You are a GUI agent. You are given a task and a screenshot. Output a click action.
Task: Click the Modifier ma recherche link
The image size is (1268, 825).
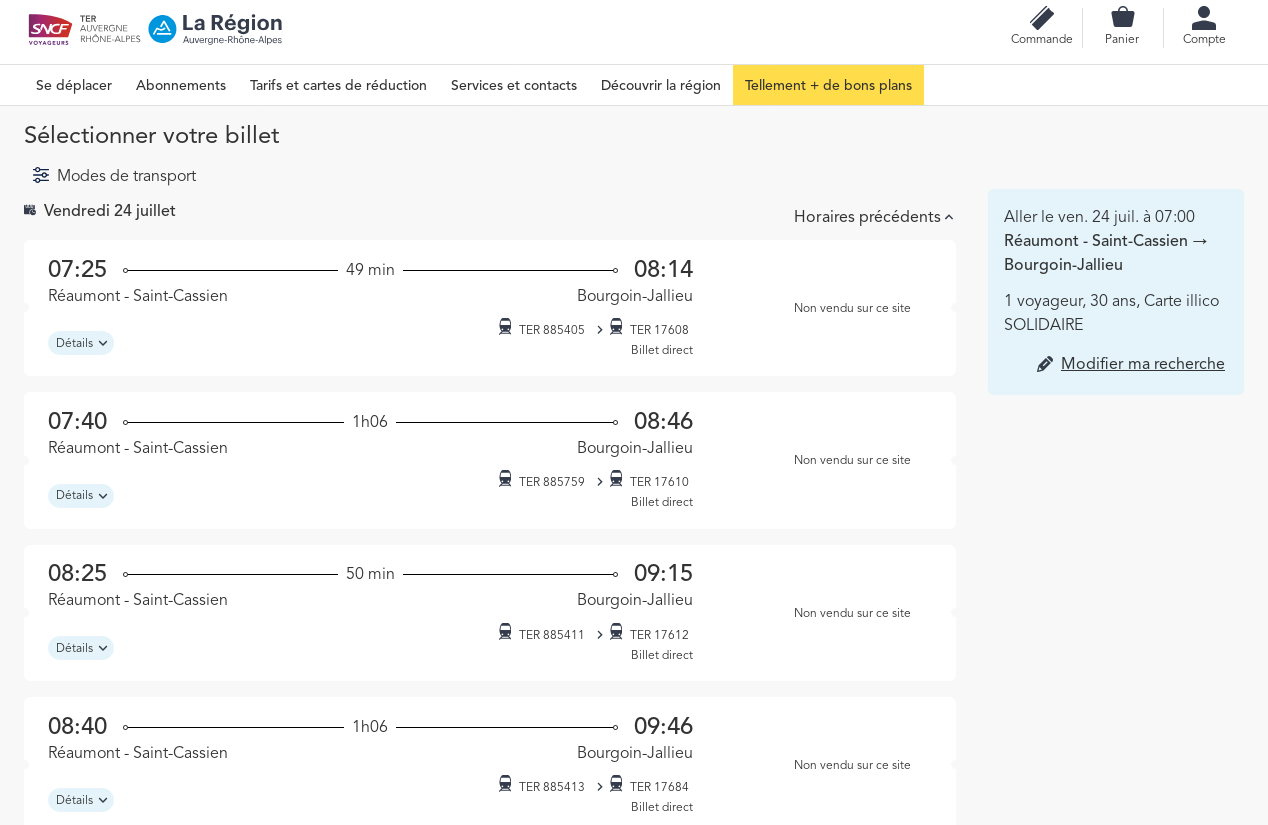click(1143, 364)
